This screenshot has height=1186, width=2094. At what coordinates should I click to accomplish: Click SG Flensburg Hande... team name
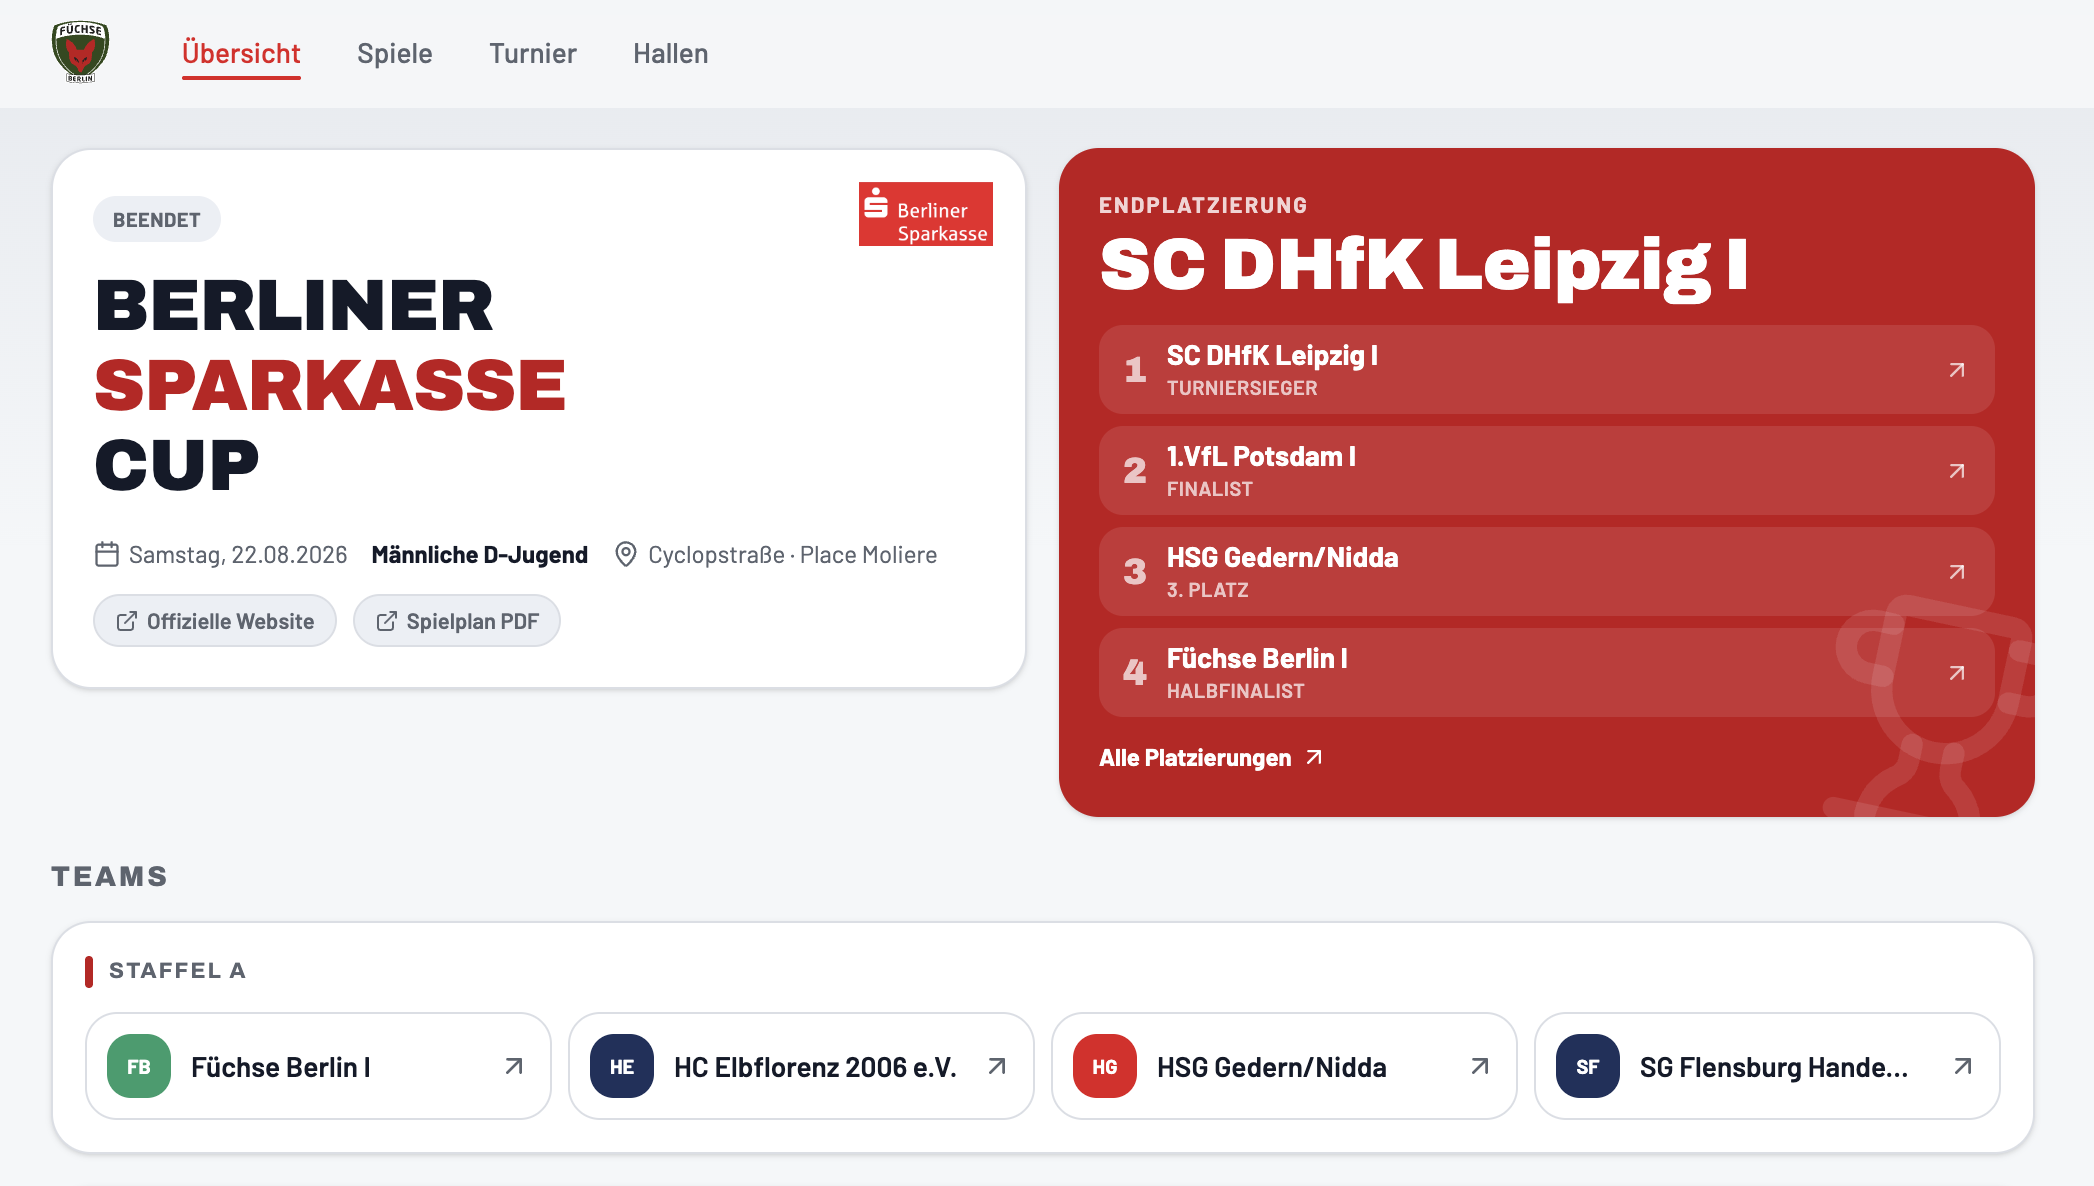click(x=1774, y=1067)
